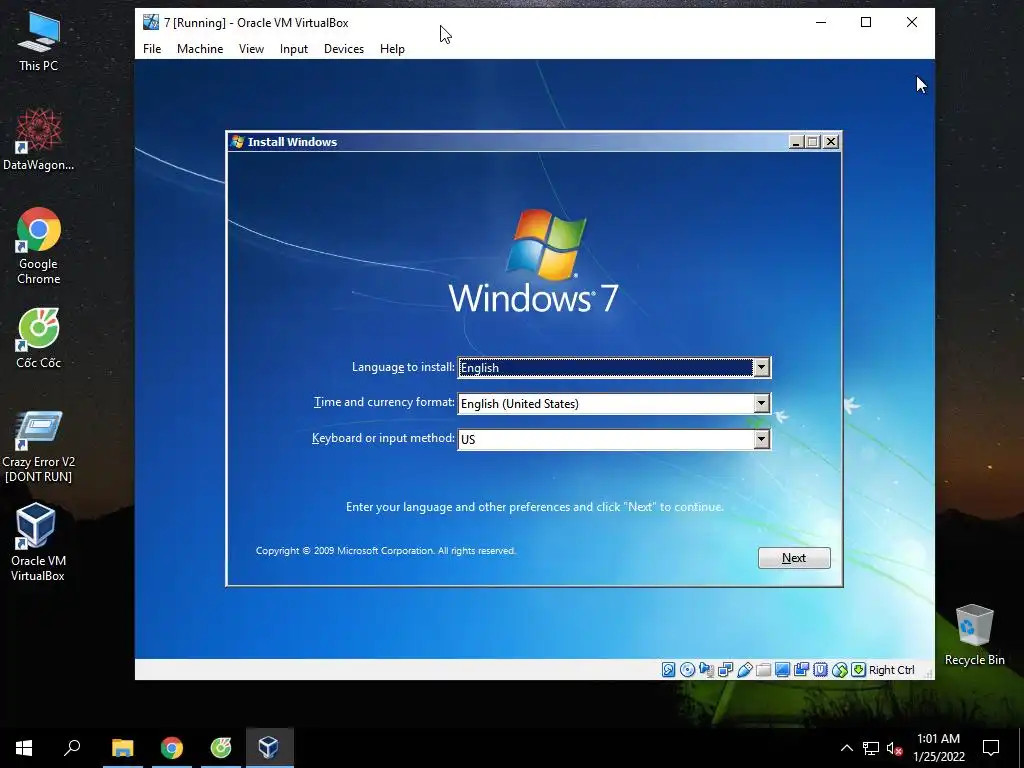The width and height of the screenshot is (1024, 768).
Task: Open the Help menu
Action: (392, 49)
